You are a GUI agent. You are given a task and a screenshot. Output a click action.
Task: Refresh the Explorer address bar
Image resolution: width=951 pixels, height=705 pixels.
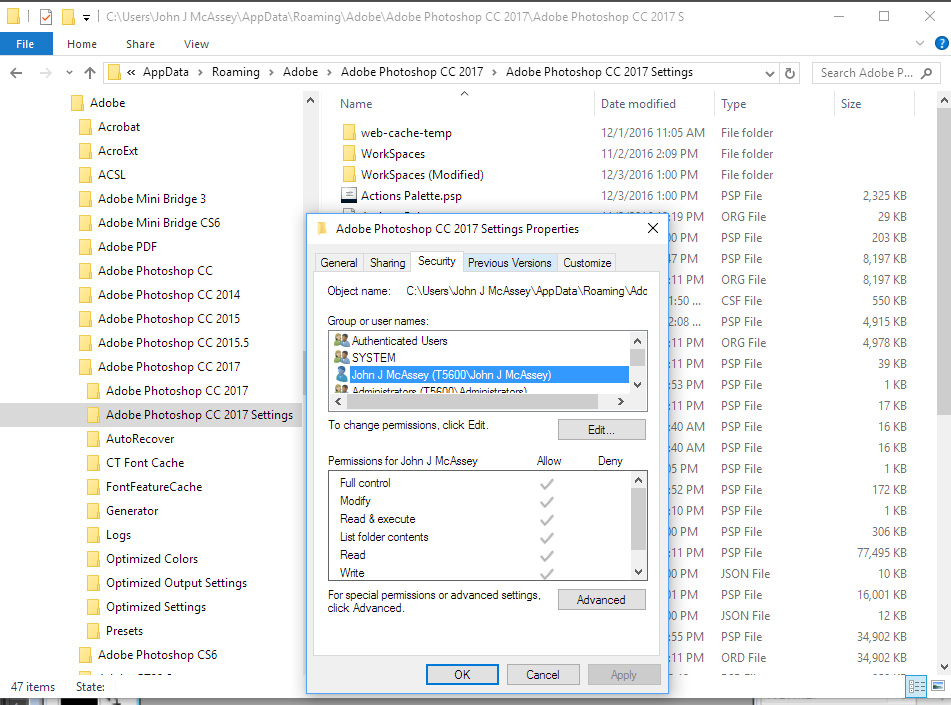(x=790, y=73)
